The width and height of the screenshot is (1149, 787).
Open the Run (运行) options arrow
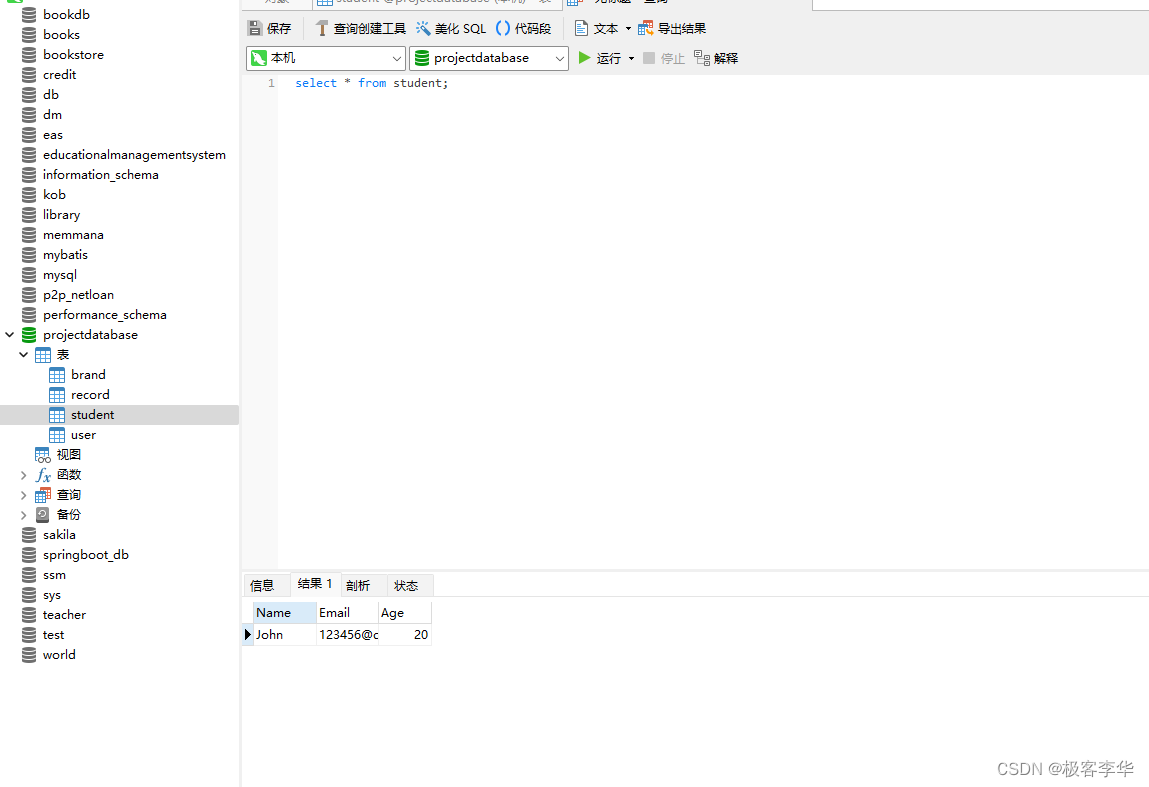pyautogui.click(x=631, y=58)
